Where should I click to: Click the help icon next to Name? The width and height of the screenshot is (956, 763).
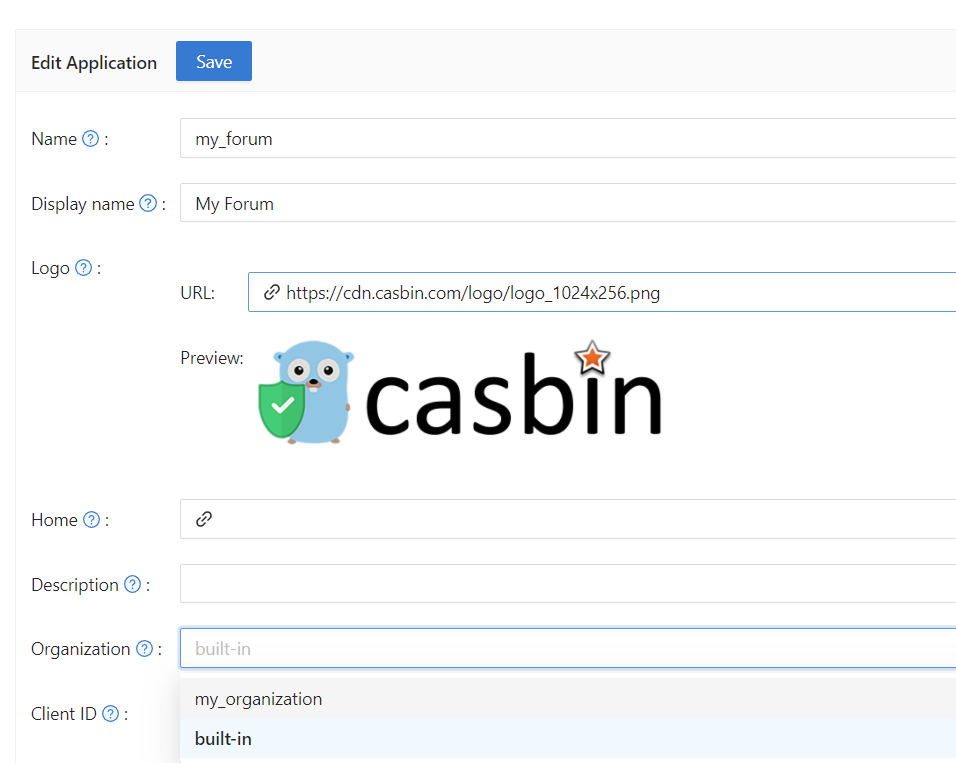click(90, 138)
